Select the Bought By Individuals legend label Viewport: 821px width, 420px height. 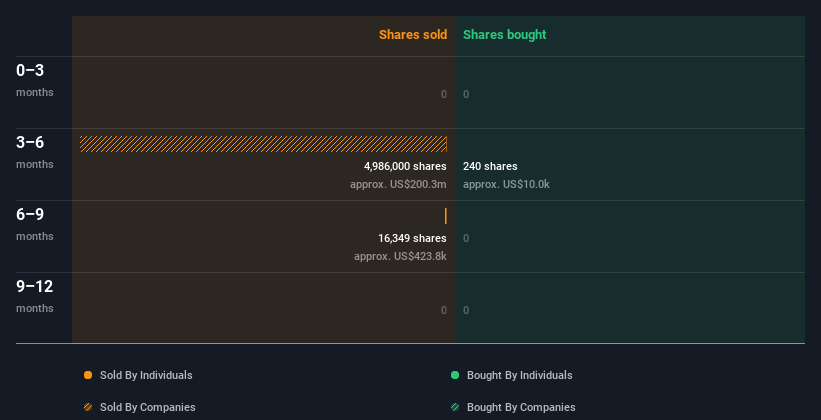(x=519, y=375)
